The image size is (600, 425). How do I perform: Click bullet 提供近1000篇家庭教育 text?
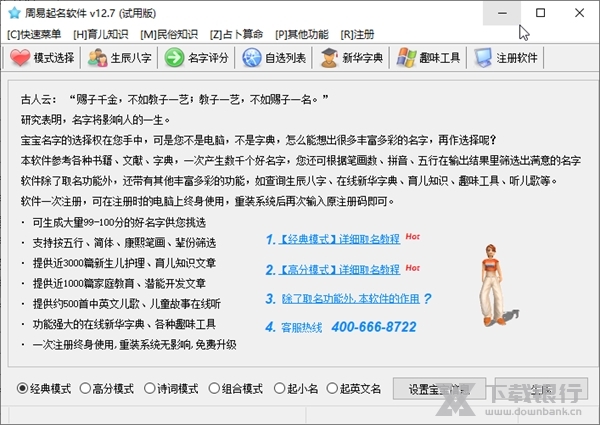coord(119,283)
